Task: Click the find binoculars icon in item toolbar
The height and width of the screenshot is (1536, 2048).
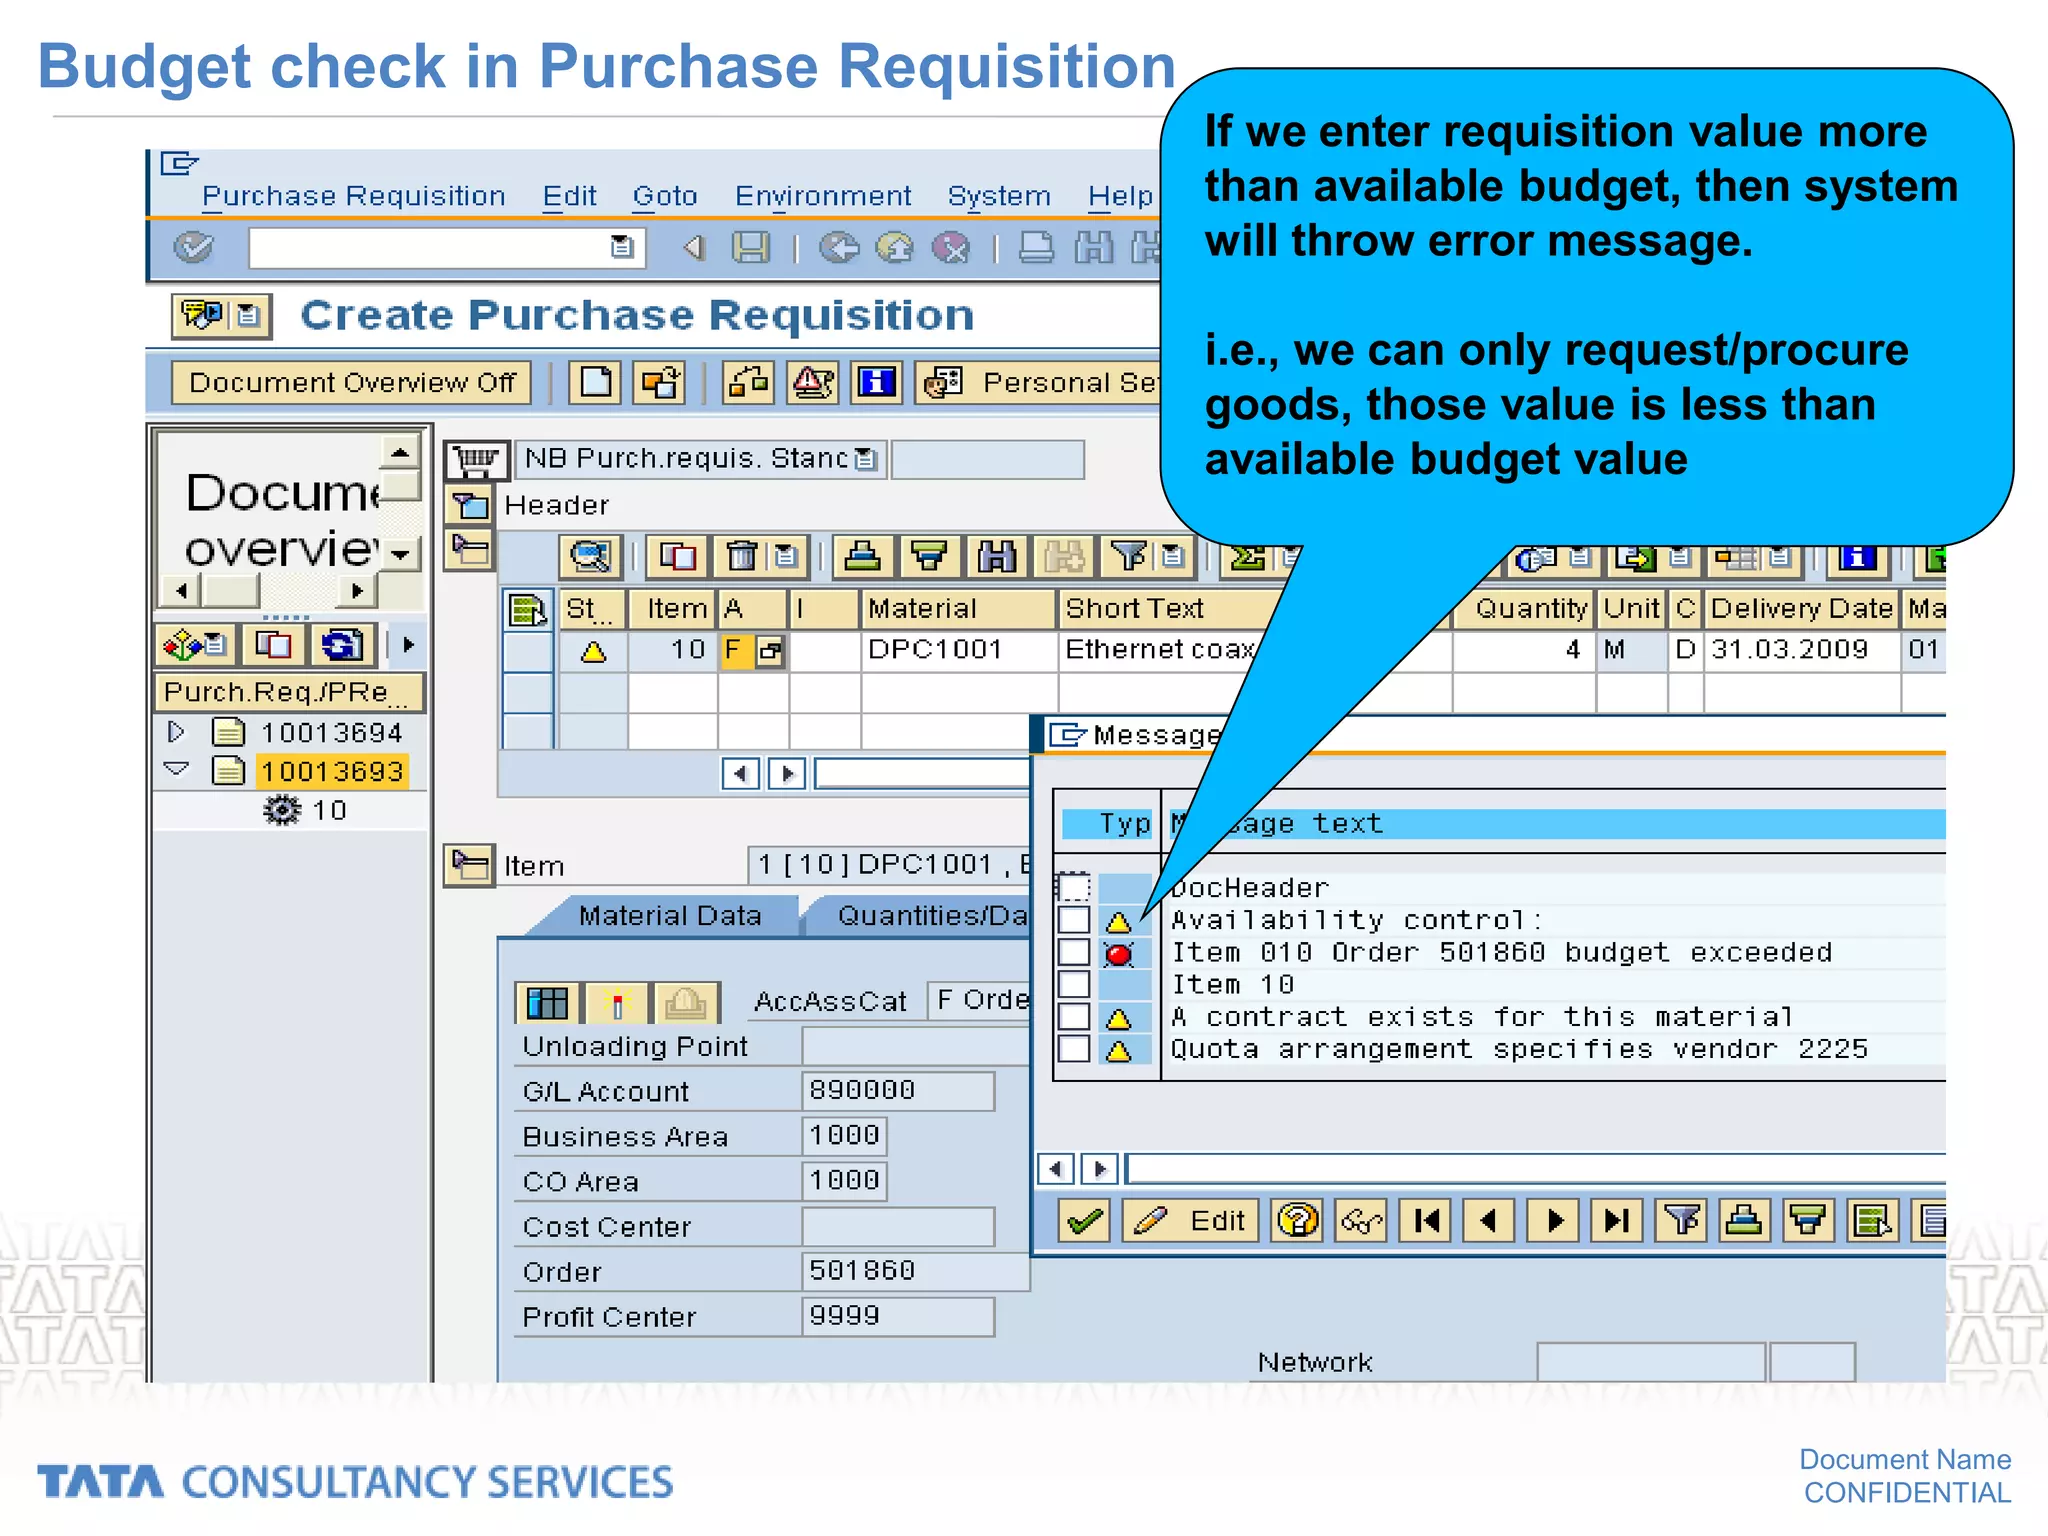Action: (x=996, y=556)
